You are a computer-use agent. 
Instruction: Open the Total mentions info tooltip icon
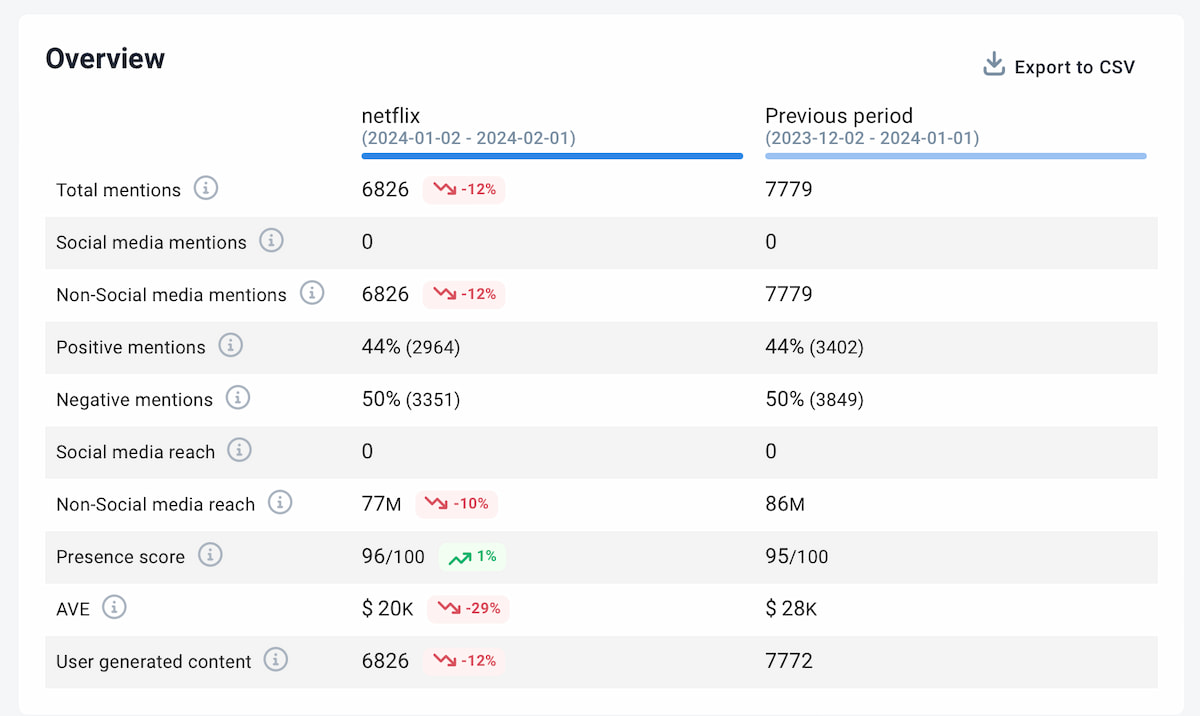(205, 188)
